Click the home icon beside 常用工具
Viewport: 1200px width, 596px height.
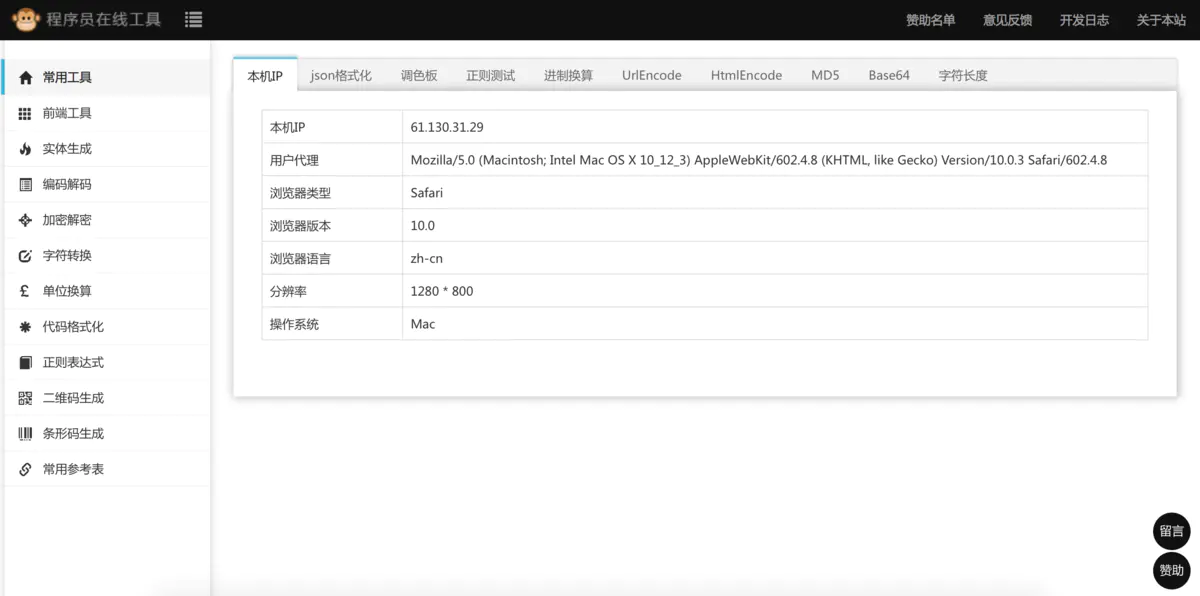pyautogui.click(x=25, y=77)
